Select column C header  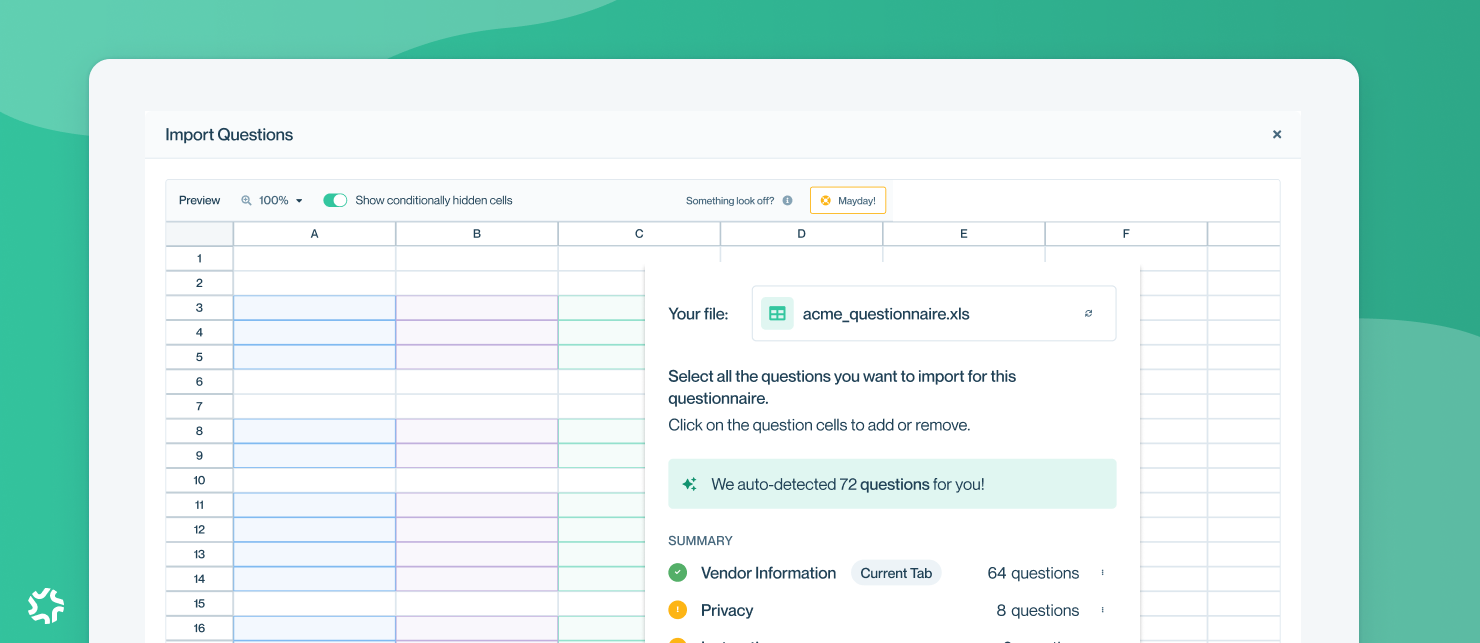point(639,234)
